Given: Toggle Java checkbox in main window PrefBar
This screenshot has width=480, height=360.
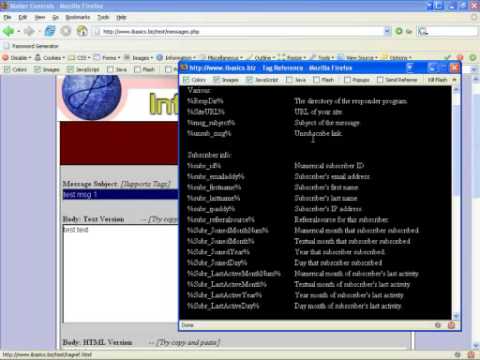Looking at the screenshot, I should (110, 69).
